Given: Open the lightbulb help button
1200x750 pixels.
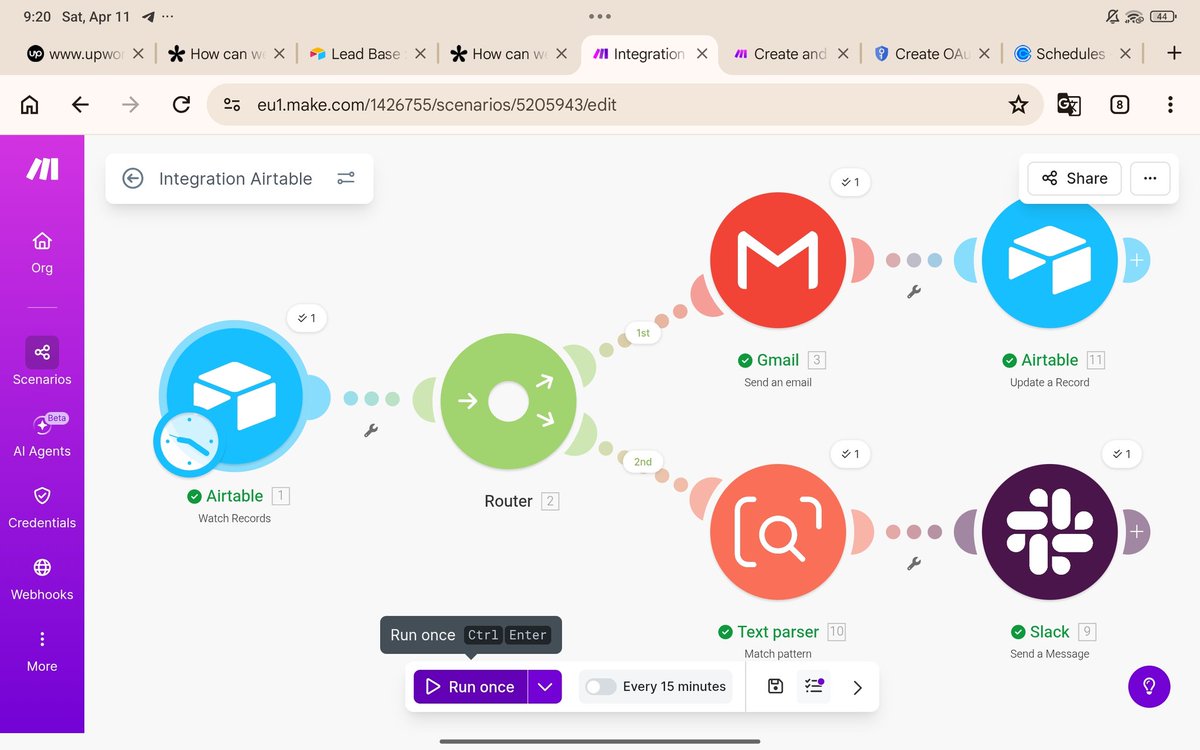Looking at the screenshot, I should (1149, 686).
